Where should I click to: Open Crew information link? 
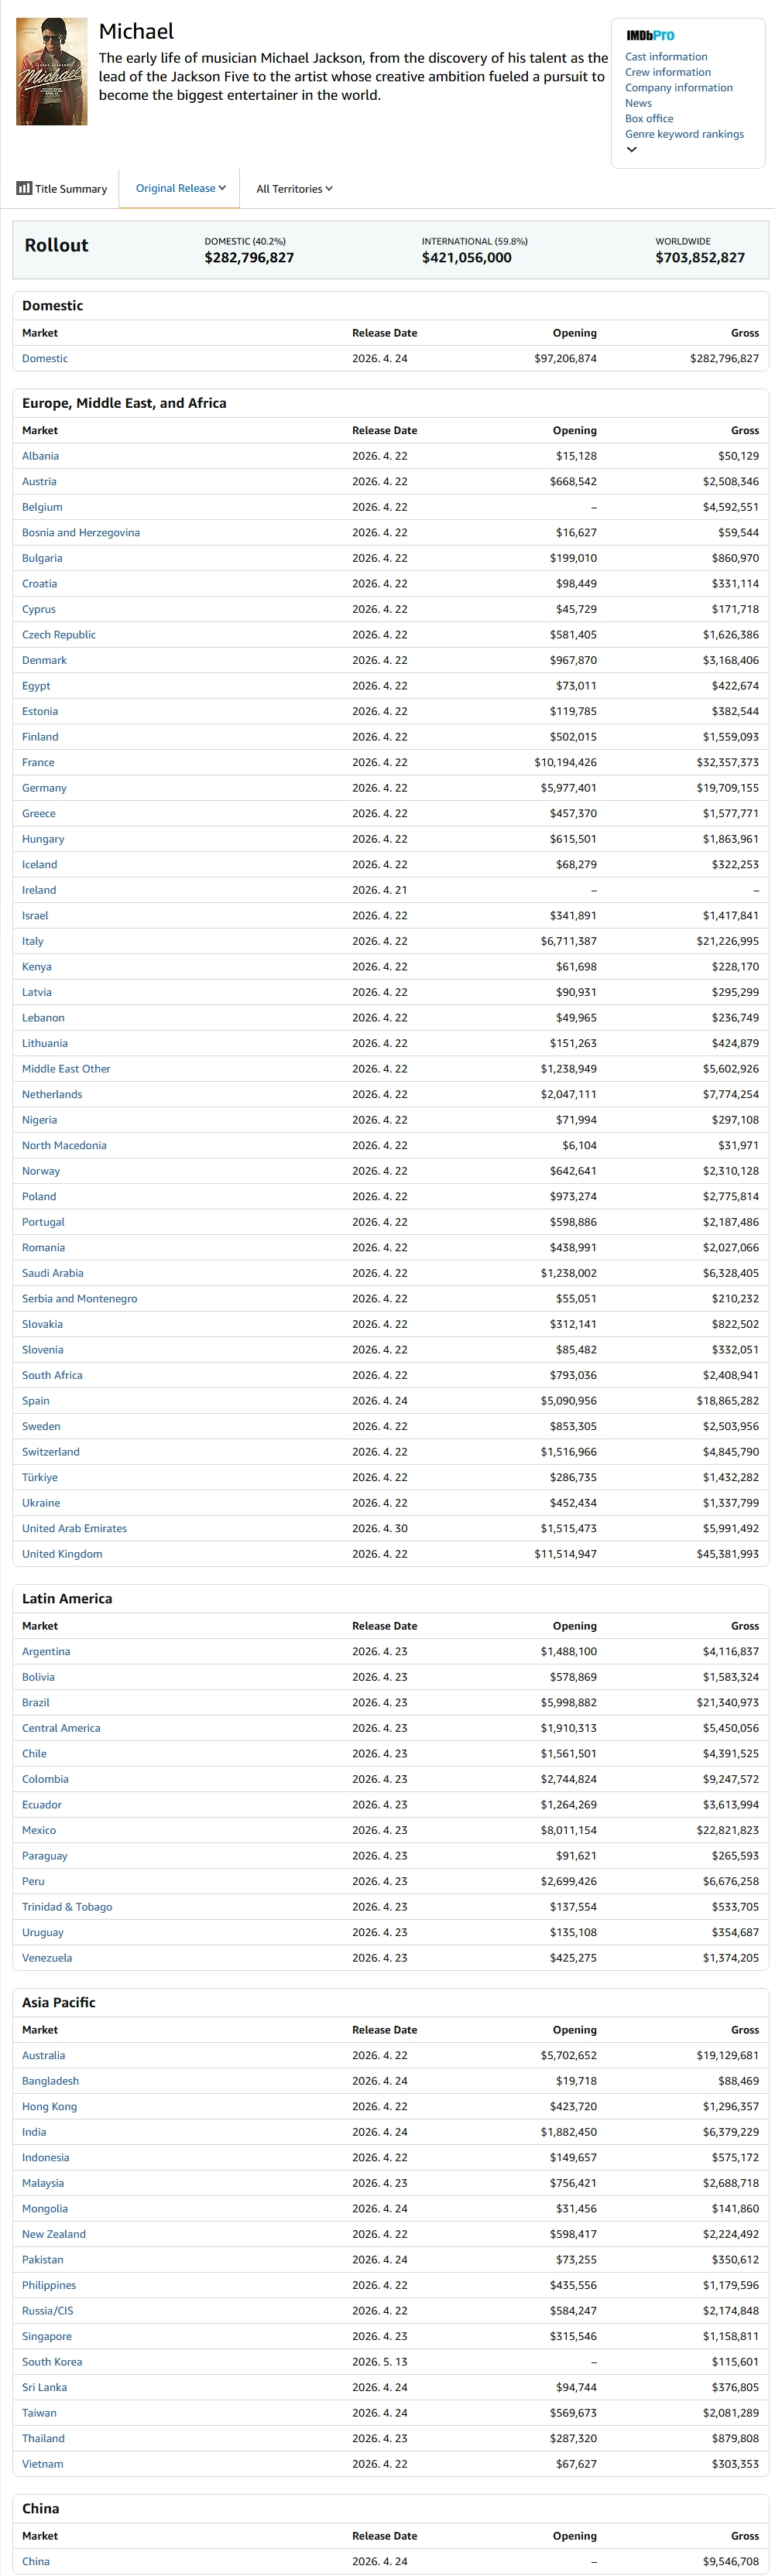coord(668,72)
